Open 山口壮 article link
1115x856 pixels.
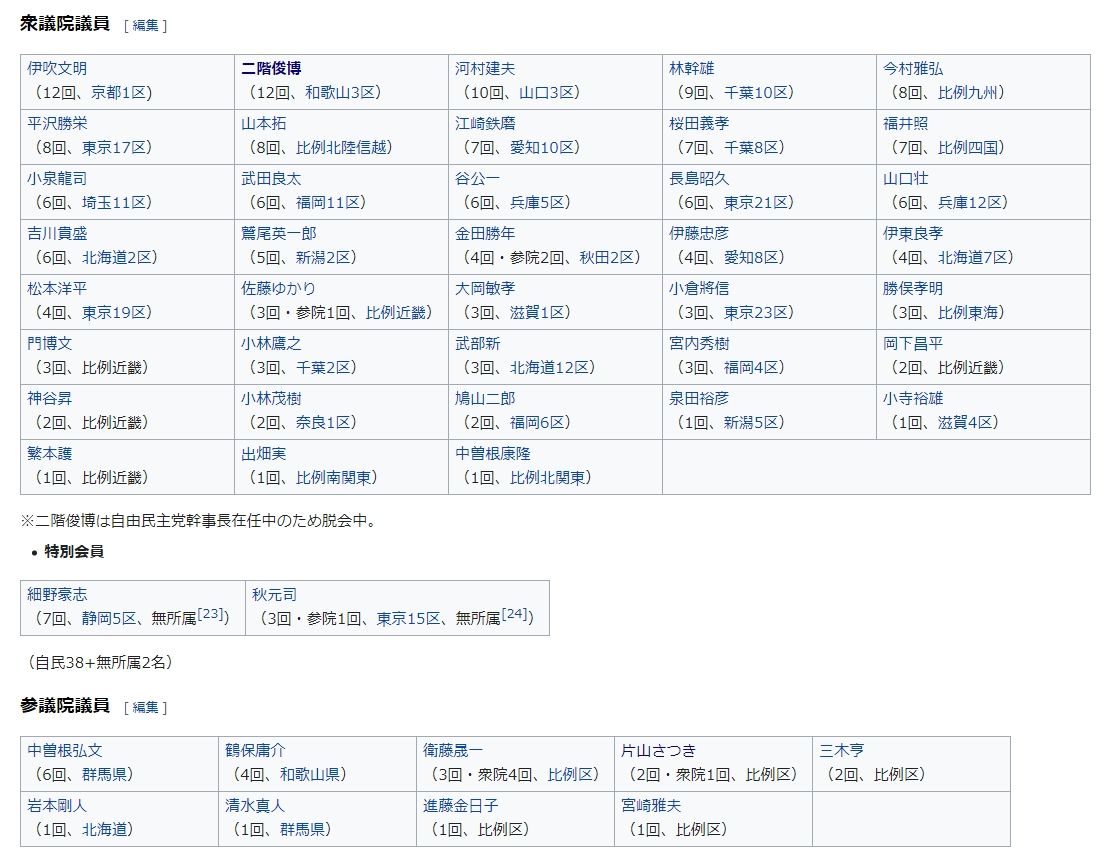tap(905, 178)
